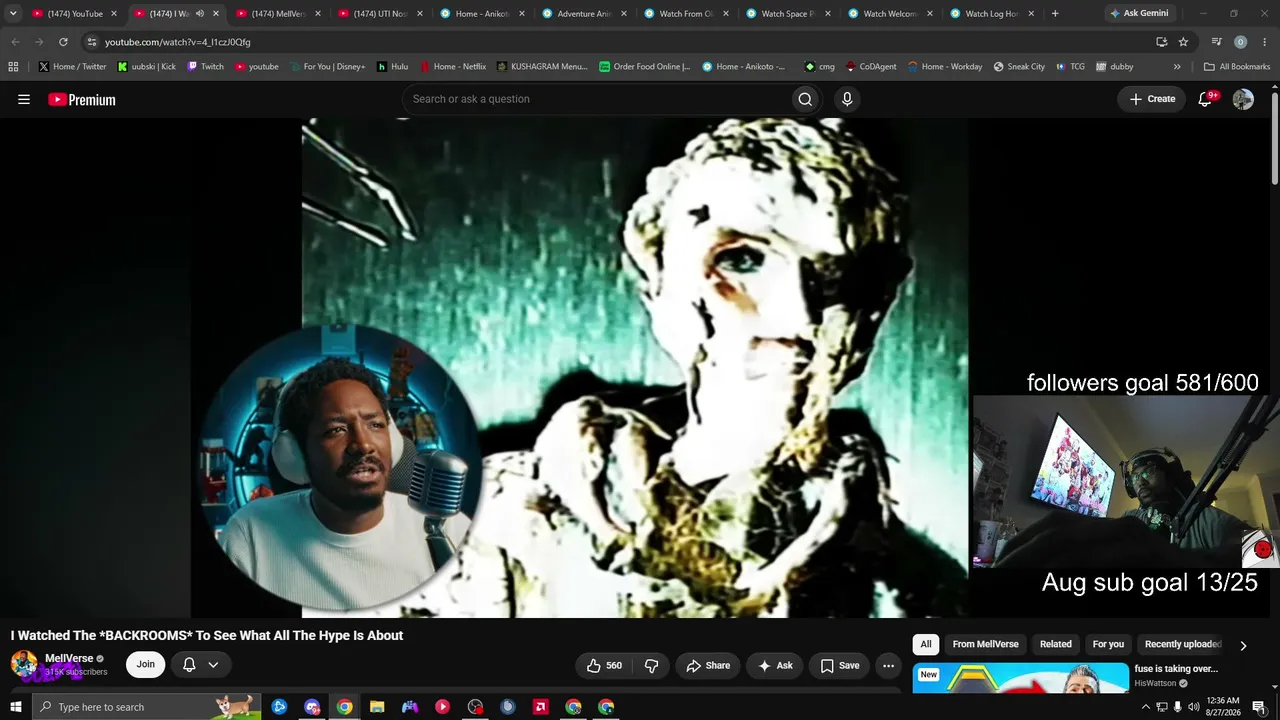This screenshot has width=1280, height=720.
Task: Dislike the video with thumbs down
Action: pyautogui.click(x=651, y=665)
